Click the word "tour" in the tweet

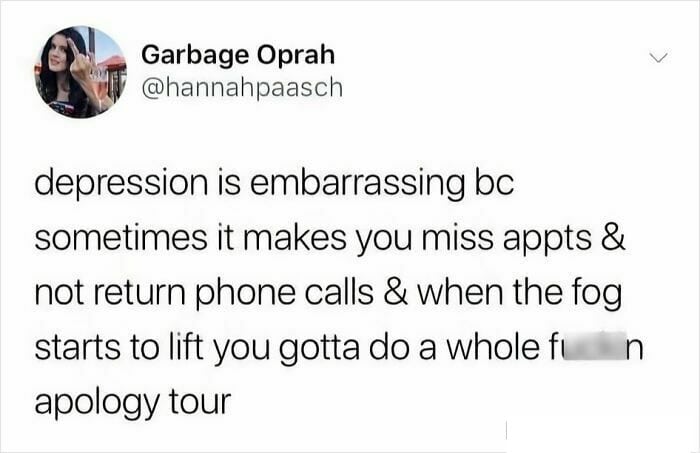[x=200, y=401]
